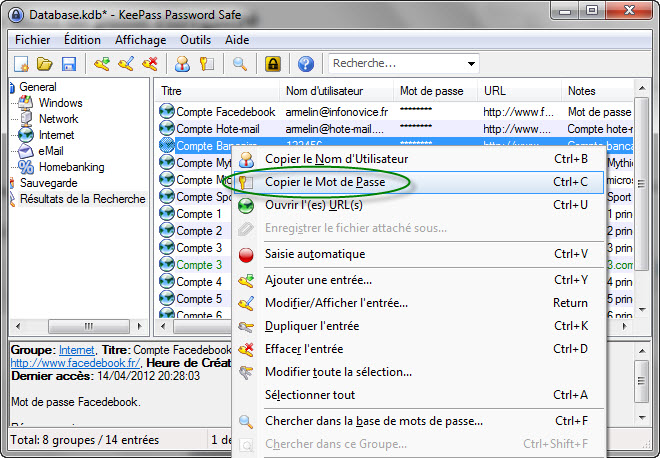
Task: Click the user icon for Copier le Nom
Action: 246,160
